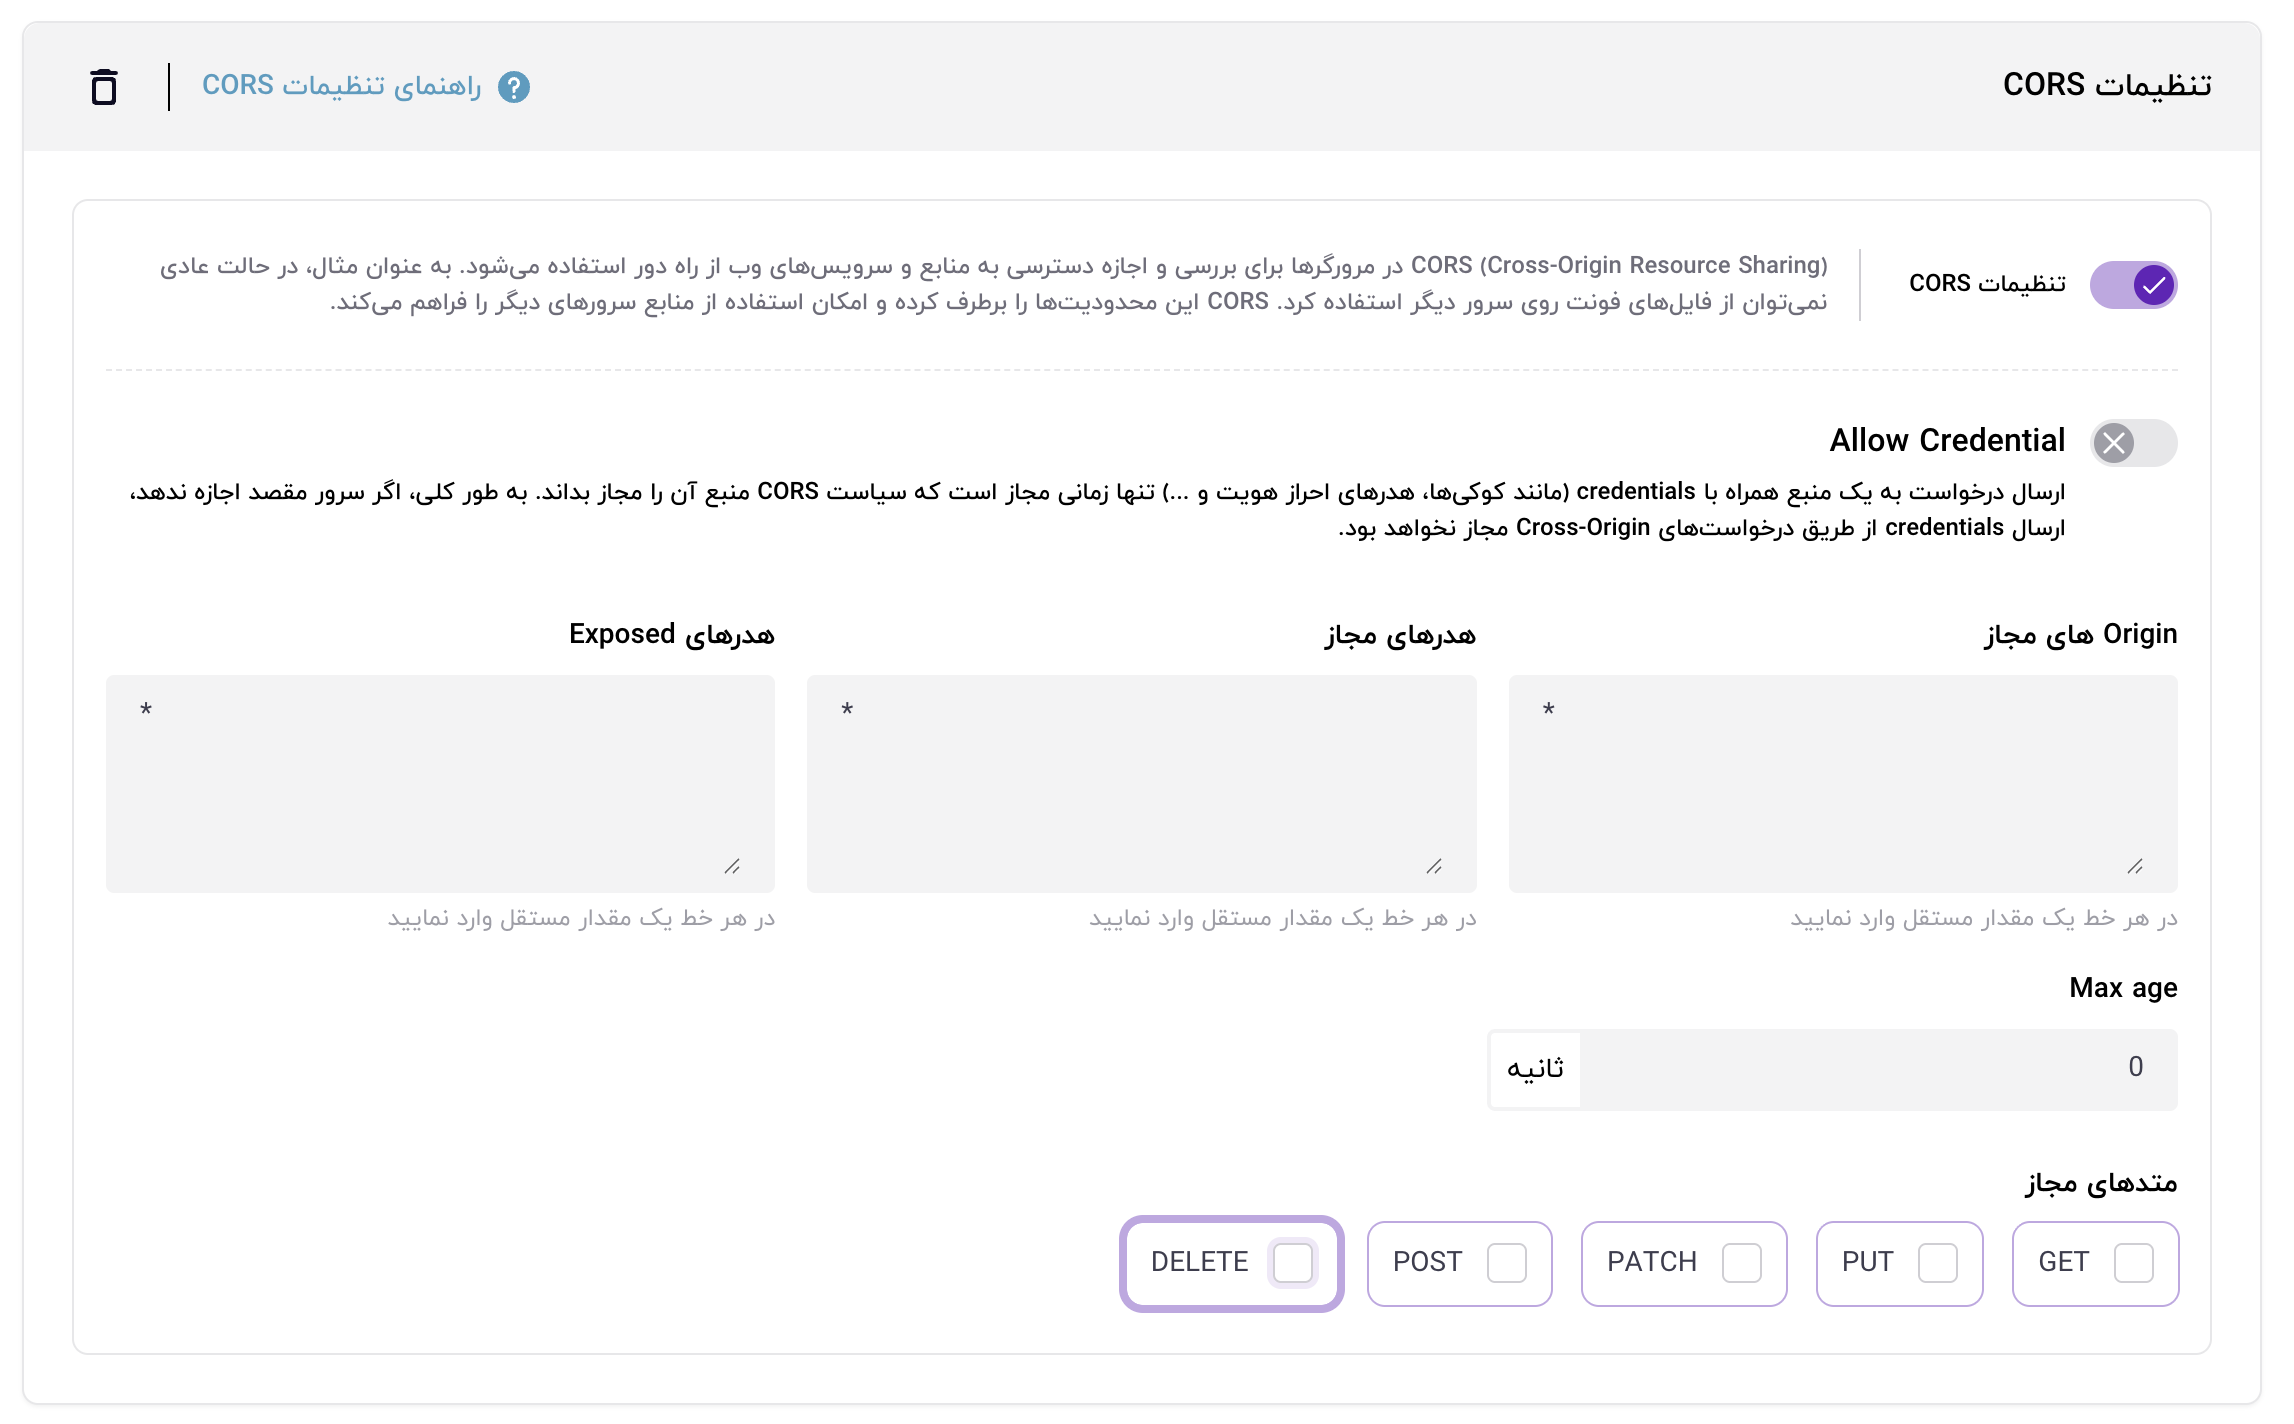
Task: Check the GET method checkbox
Action: [2133, 1263]
